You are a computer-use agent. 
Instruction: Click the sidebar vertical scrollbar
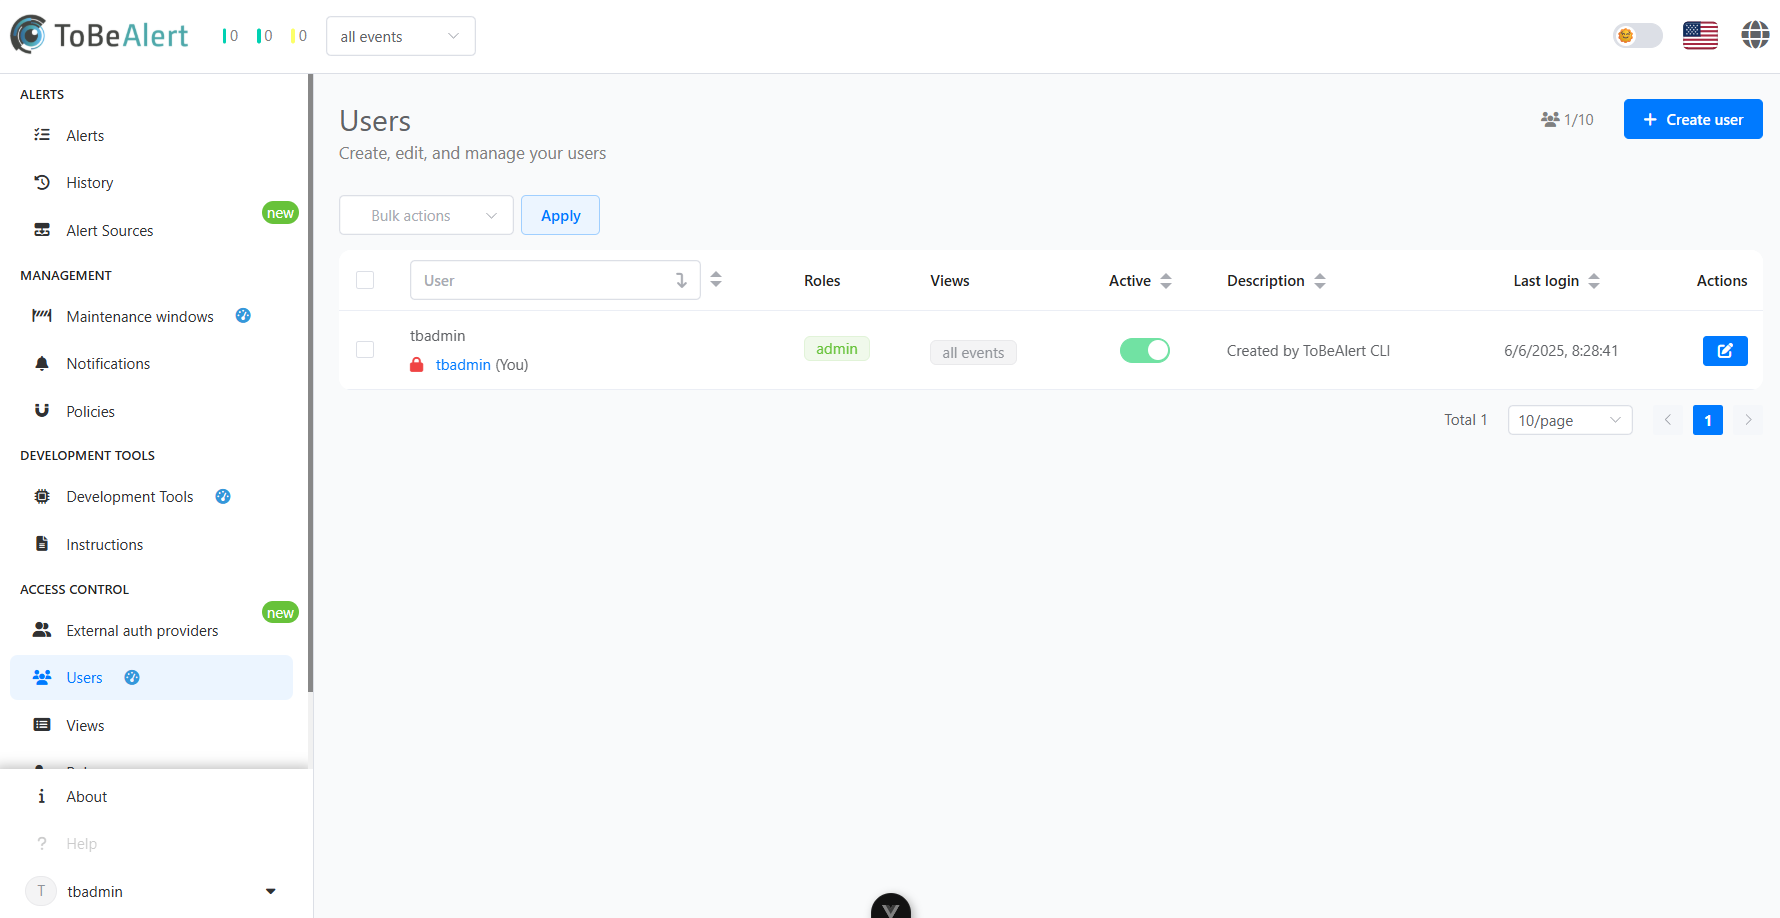coord(311,383)
